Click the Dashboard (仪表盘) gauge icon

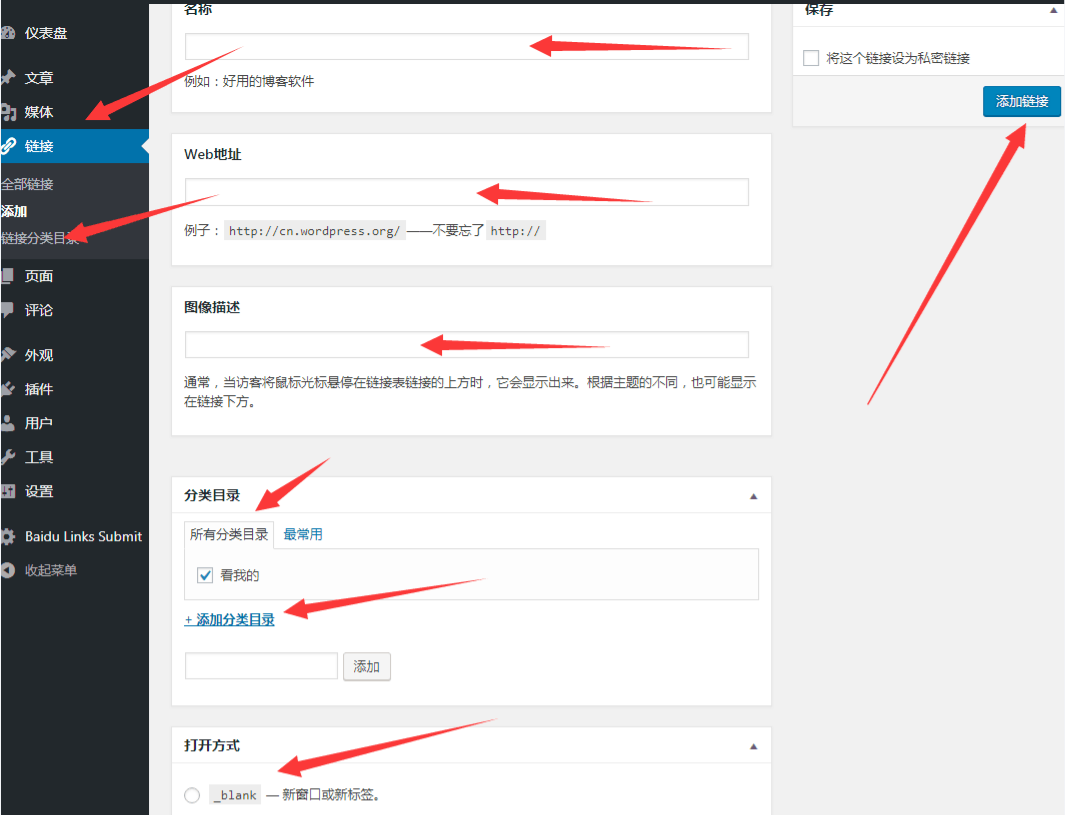point(8,33)
